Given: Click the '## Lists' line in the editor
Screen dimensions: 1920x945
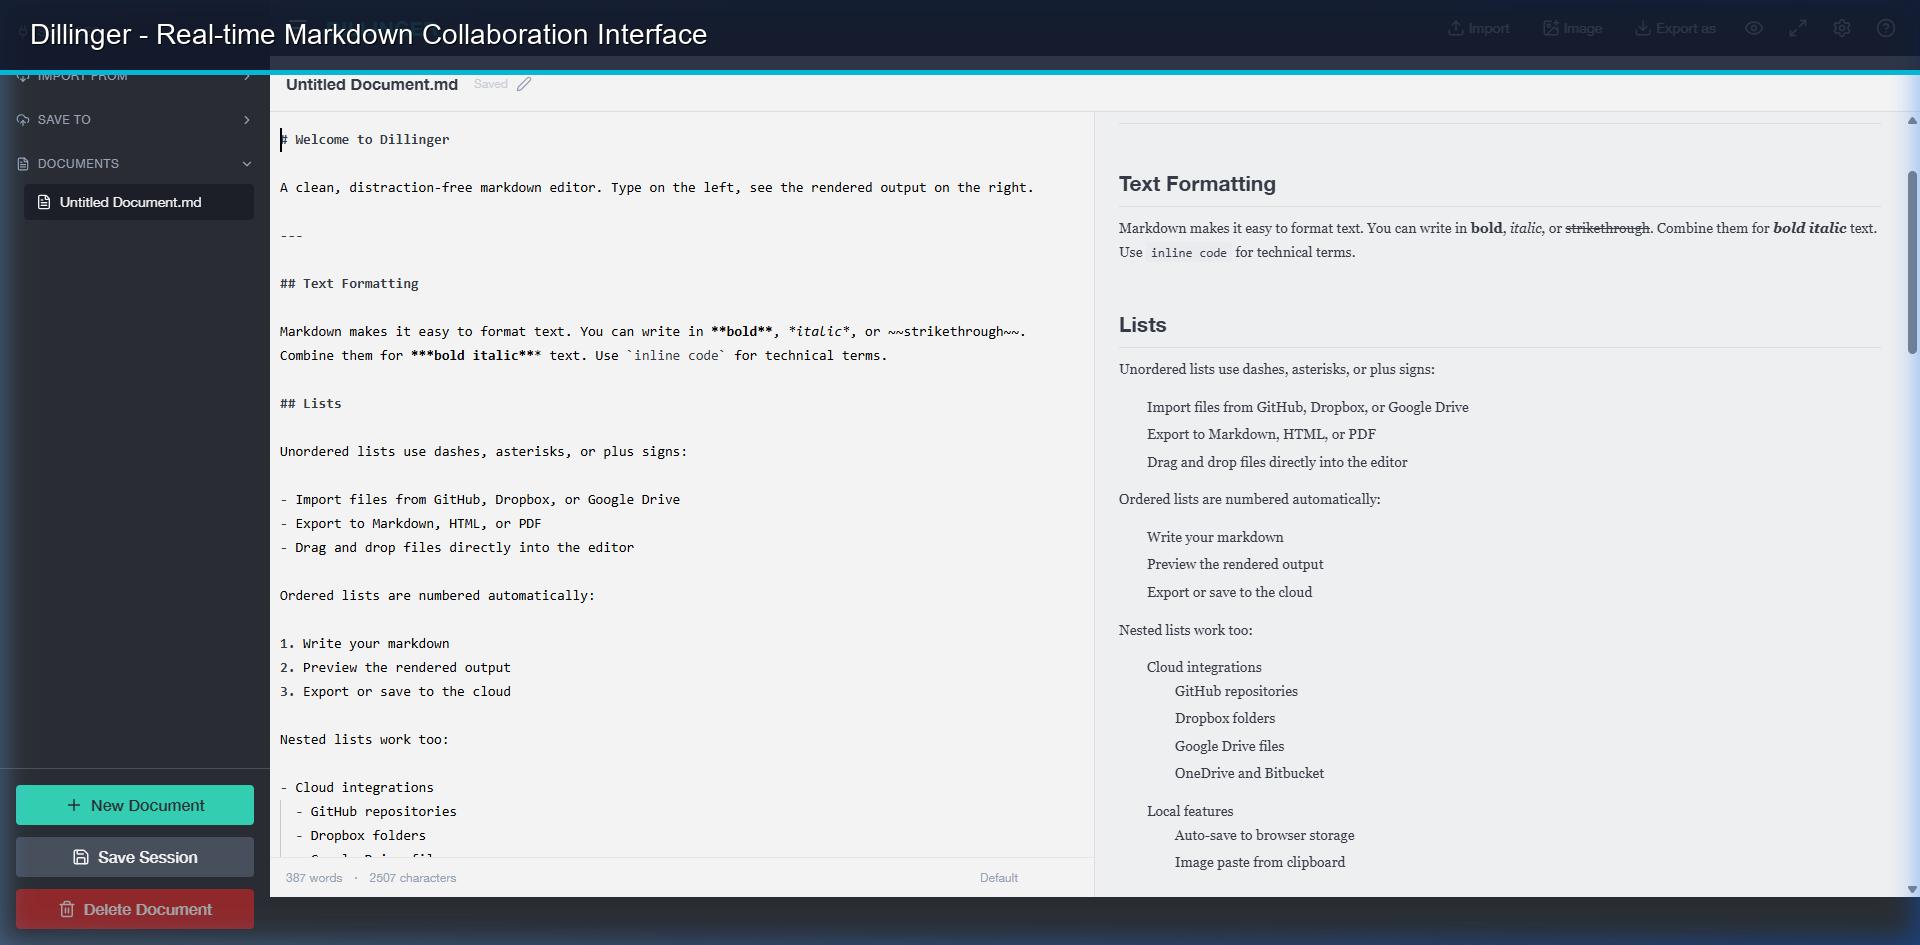Looking at the screenshot, I should pos(311,404).
